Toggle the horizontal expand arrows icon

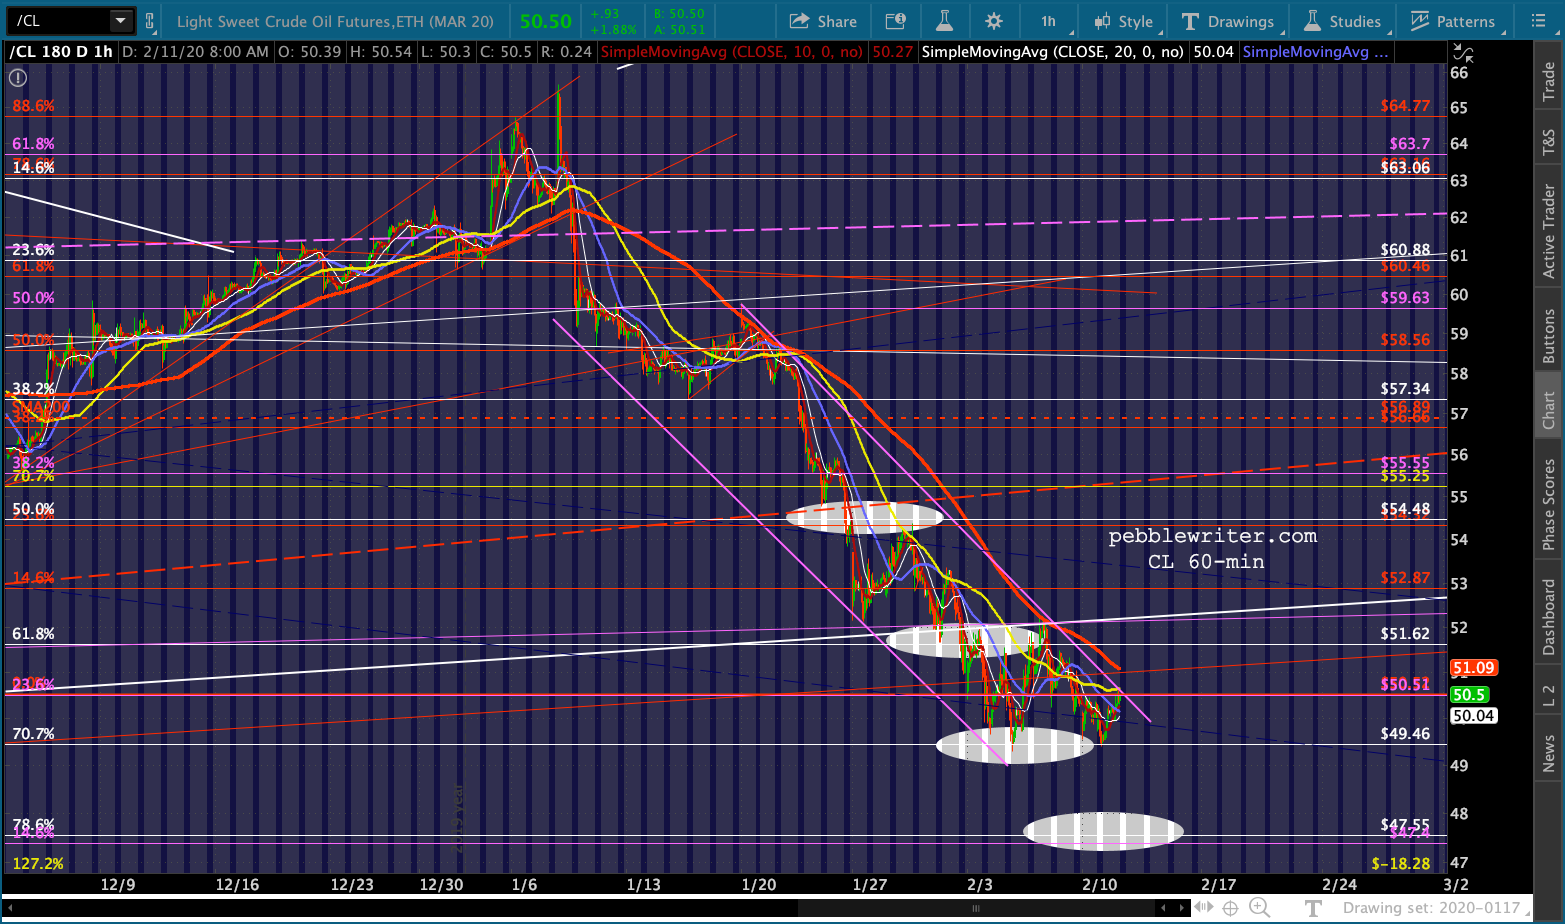(x=1203, y=908)
